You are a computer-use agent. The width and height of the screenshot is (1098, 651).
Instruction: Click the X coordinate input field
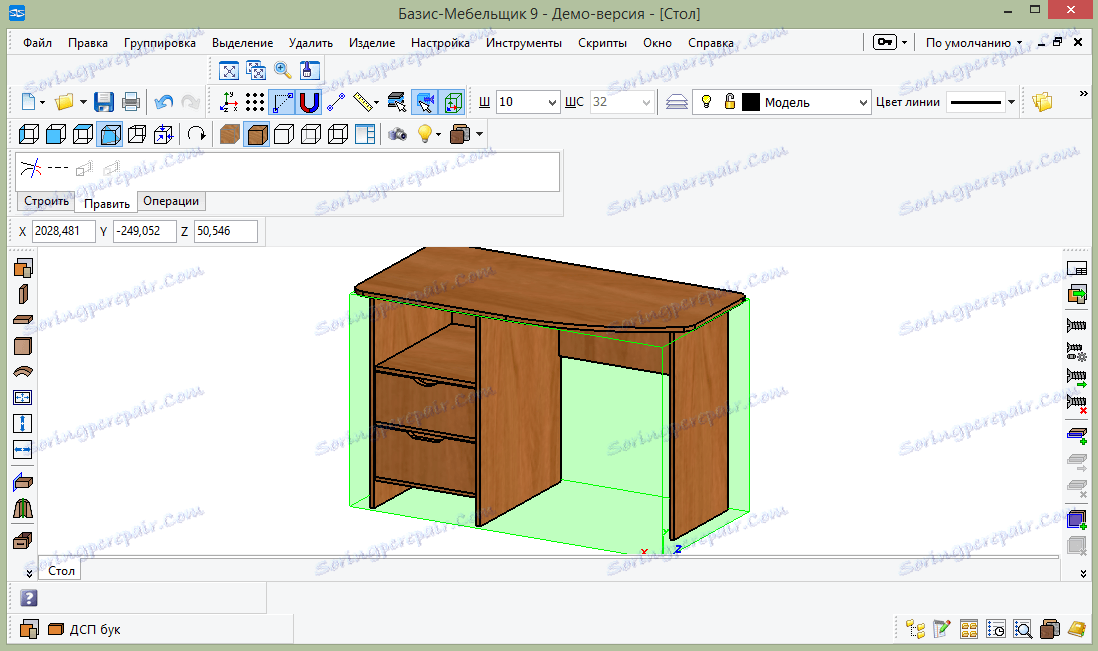click(x=63, y=231)
